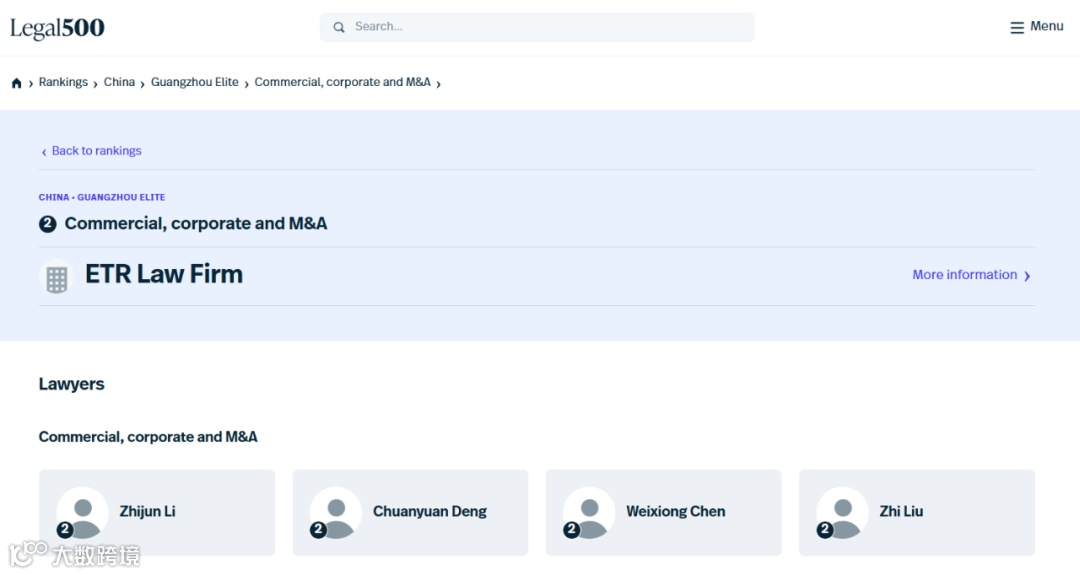This screenshot has width=1080, height=575.
Task: Open the Zhi Liu lawyer card
Action: pyautogui.click(x=917, y=513)
